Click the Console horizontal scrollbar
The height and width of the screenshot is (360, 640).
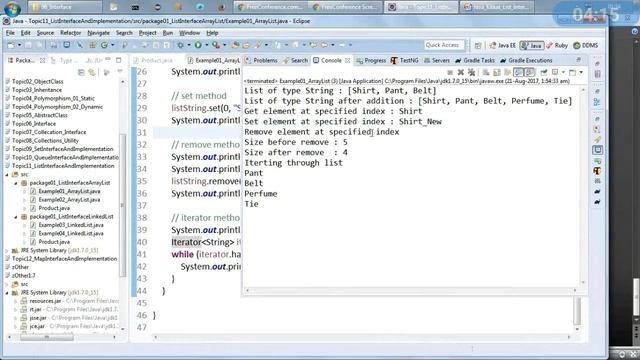411,290
